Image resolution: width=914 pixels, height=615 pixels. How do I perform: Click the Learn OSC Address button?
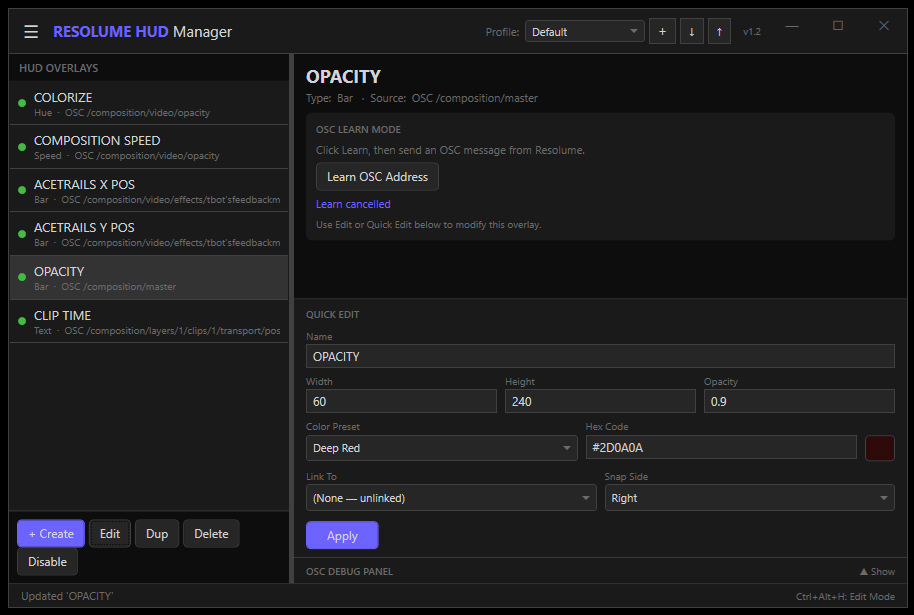(x=377, y=177)
